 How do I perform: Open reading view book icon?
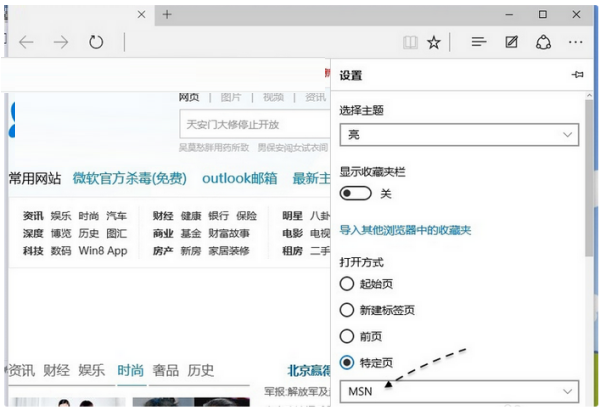(x=409, y=43)
